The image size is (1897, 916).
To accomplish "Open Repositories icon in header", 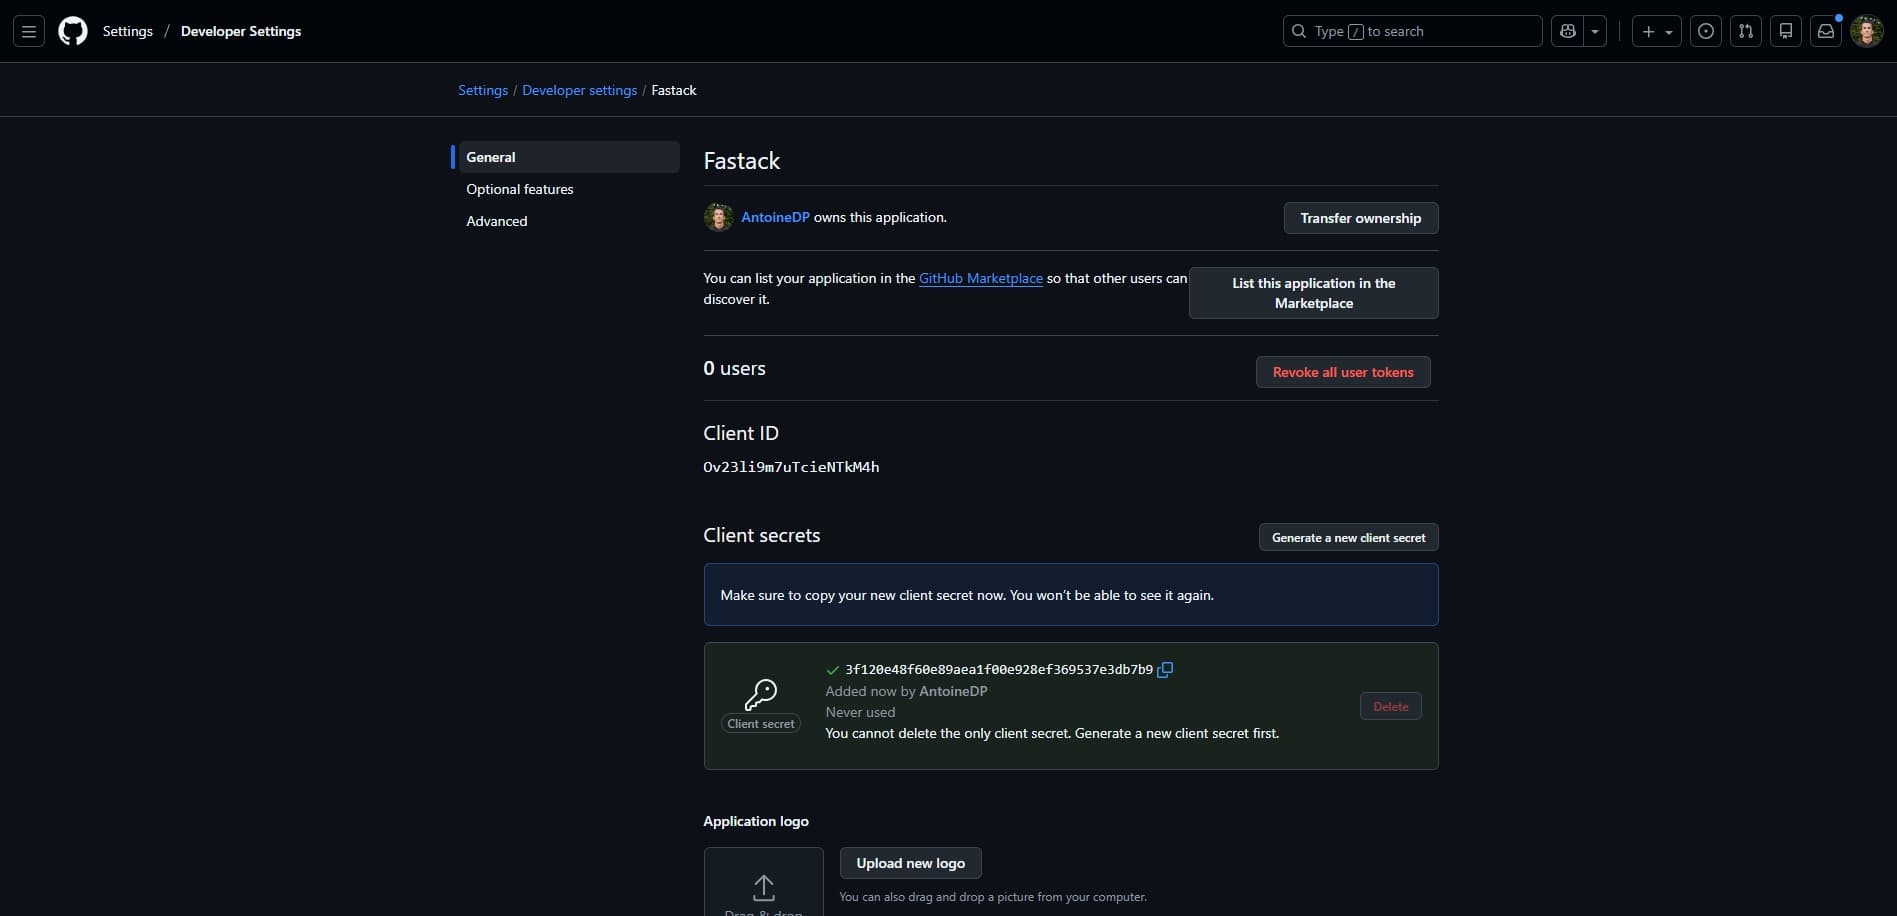I will click(1786, 31).
